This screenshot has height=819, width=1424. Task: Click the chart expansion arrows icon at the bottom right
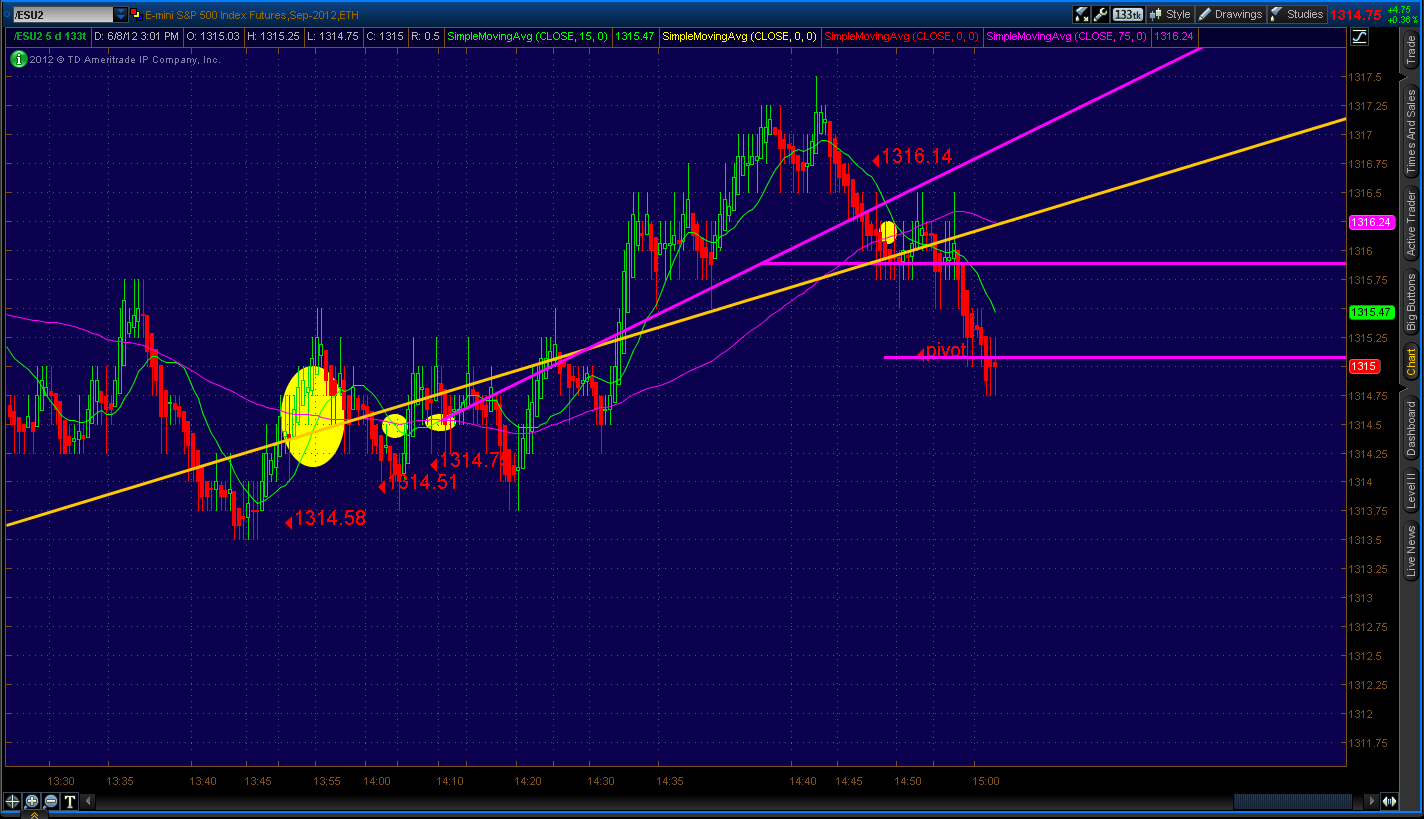point(1390,801)
